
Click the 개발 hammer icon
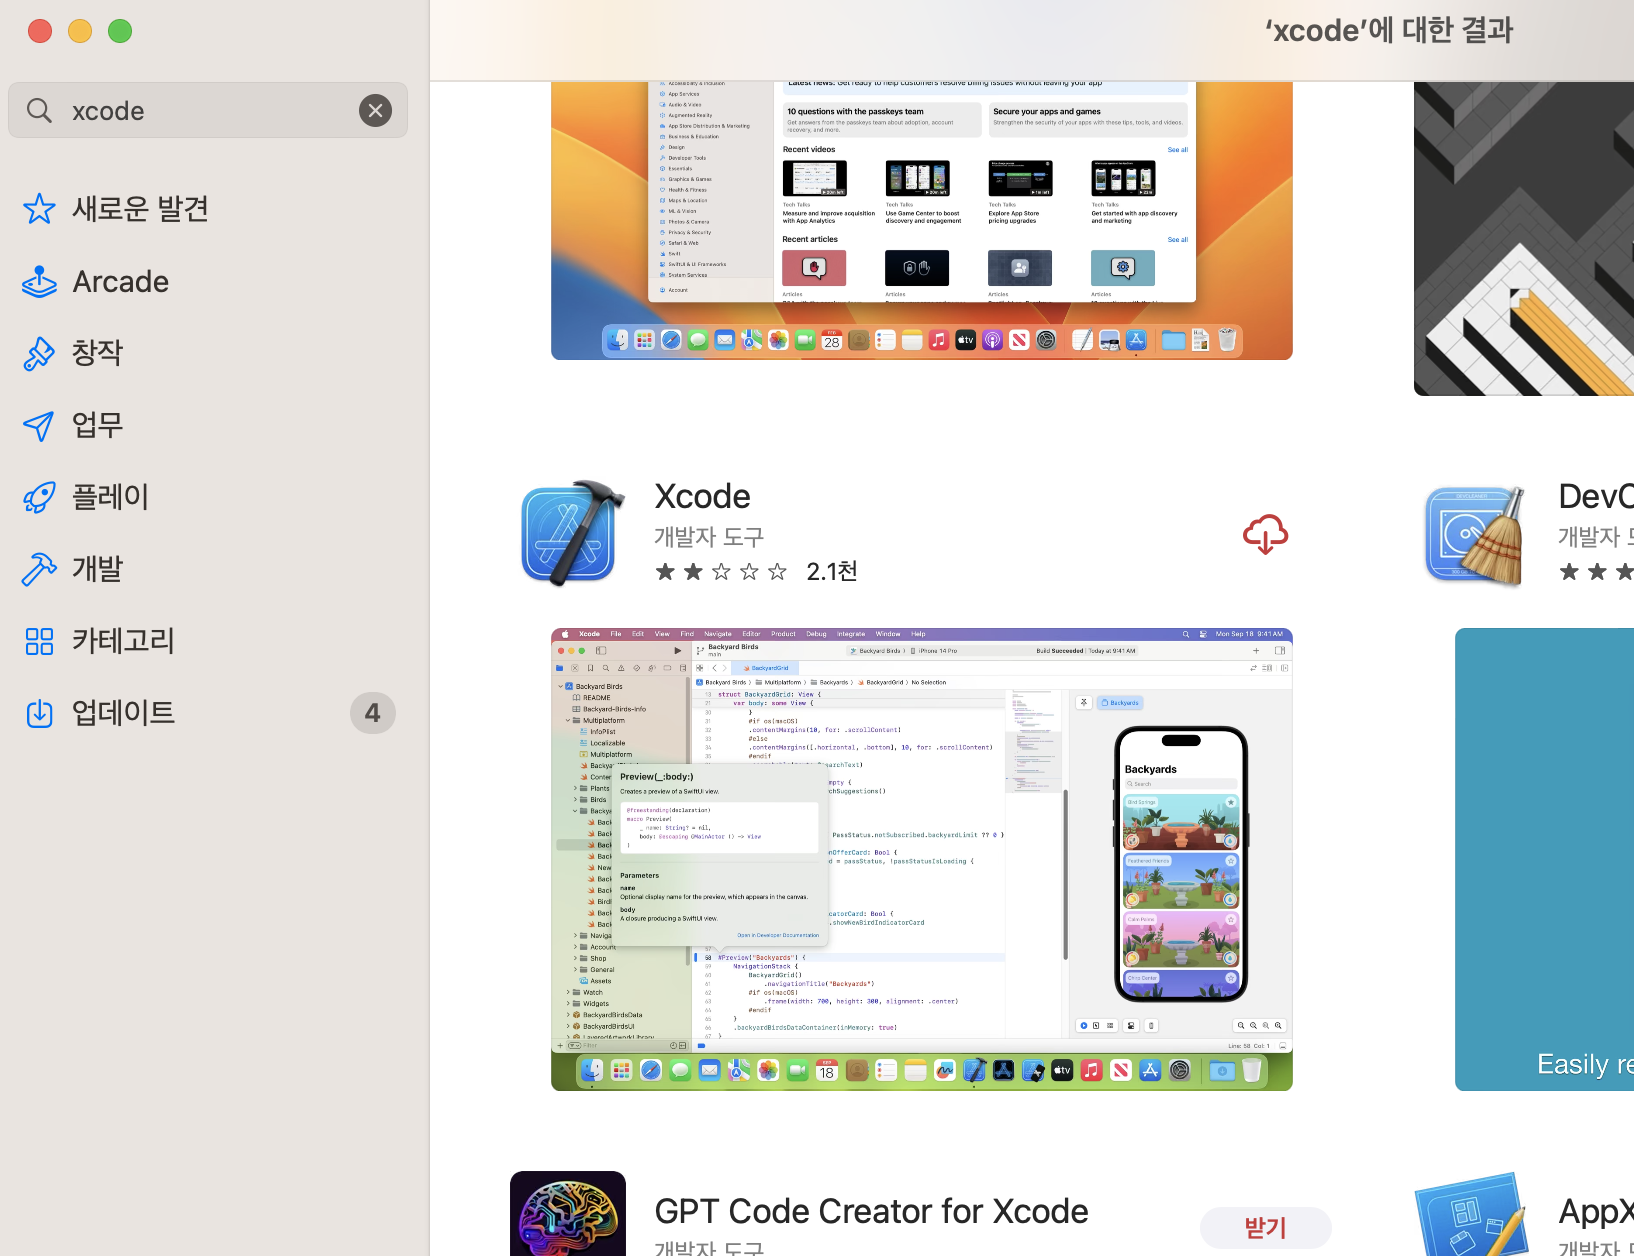tap(39, 569)
